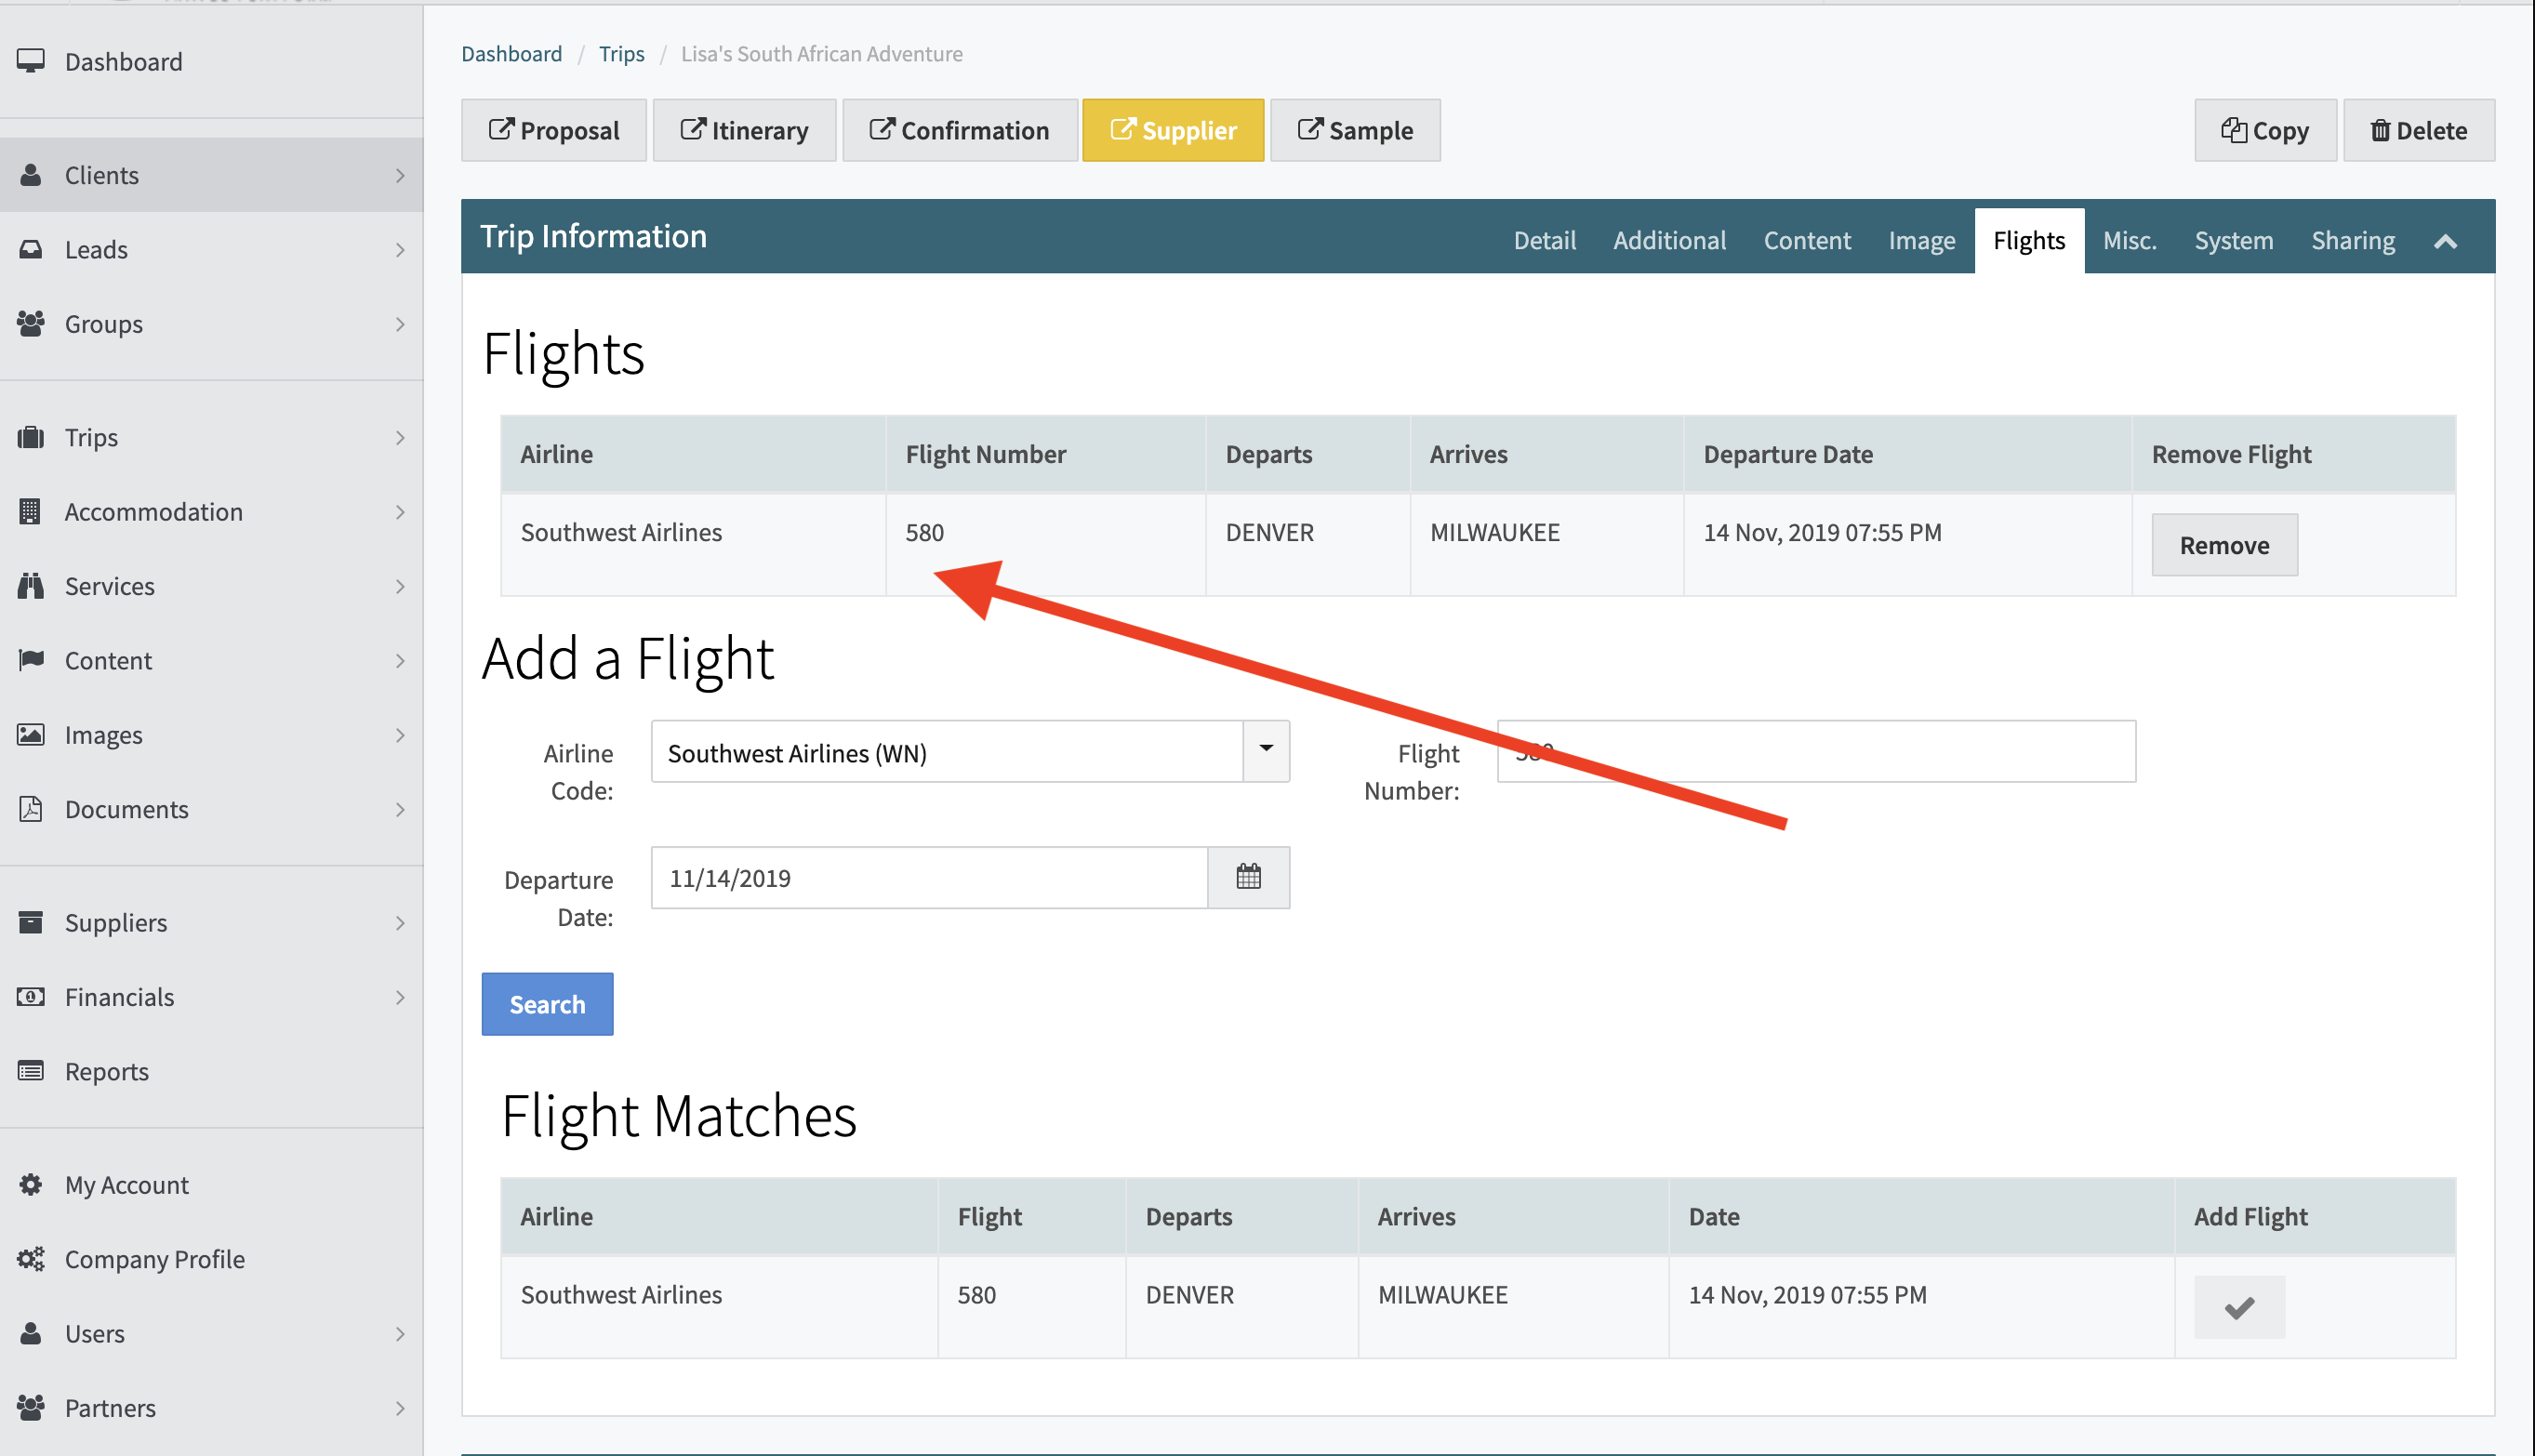Click the Services binoculars icon

[x=31, y=586]
